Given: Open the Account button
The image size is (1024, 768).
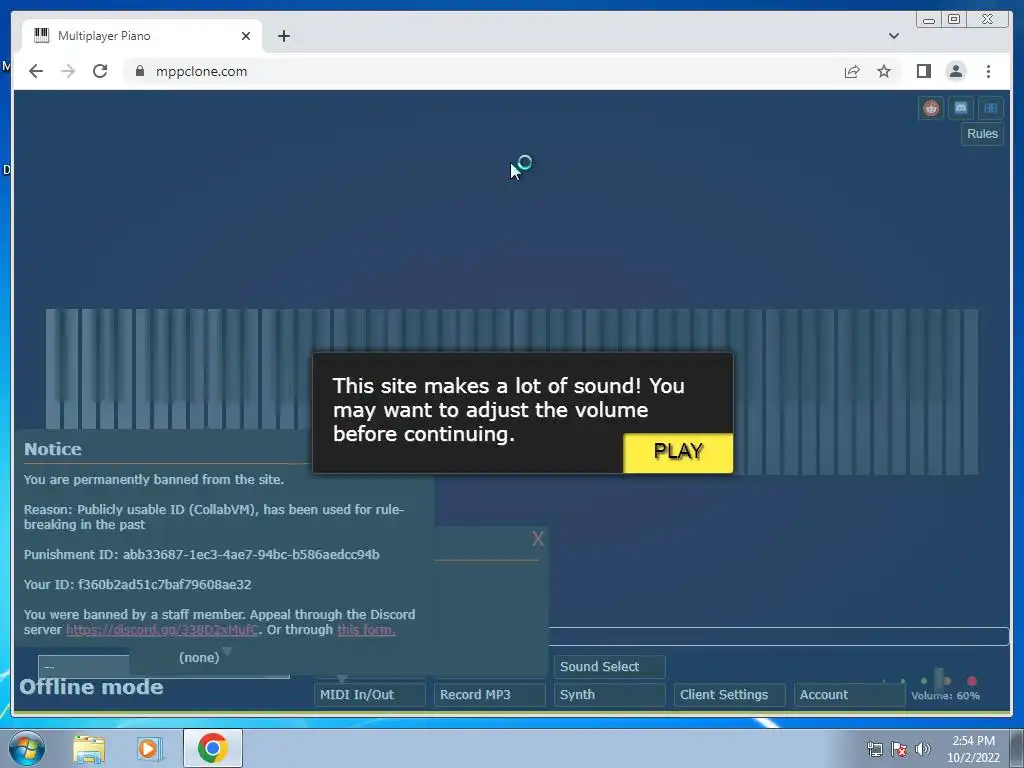Looking at the screenshot, I should (x=850, y=695).
